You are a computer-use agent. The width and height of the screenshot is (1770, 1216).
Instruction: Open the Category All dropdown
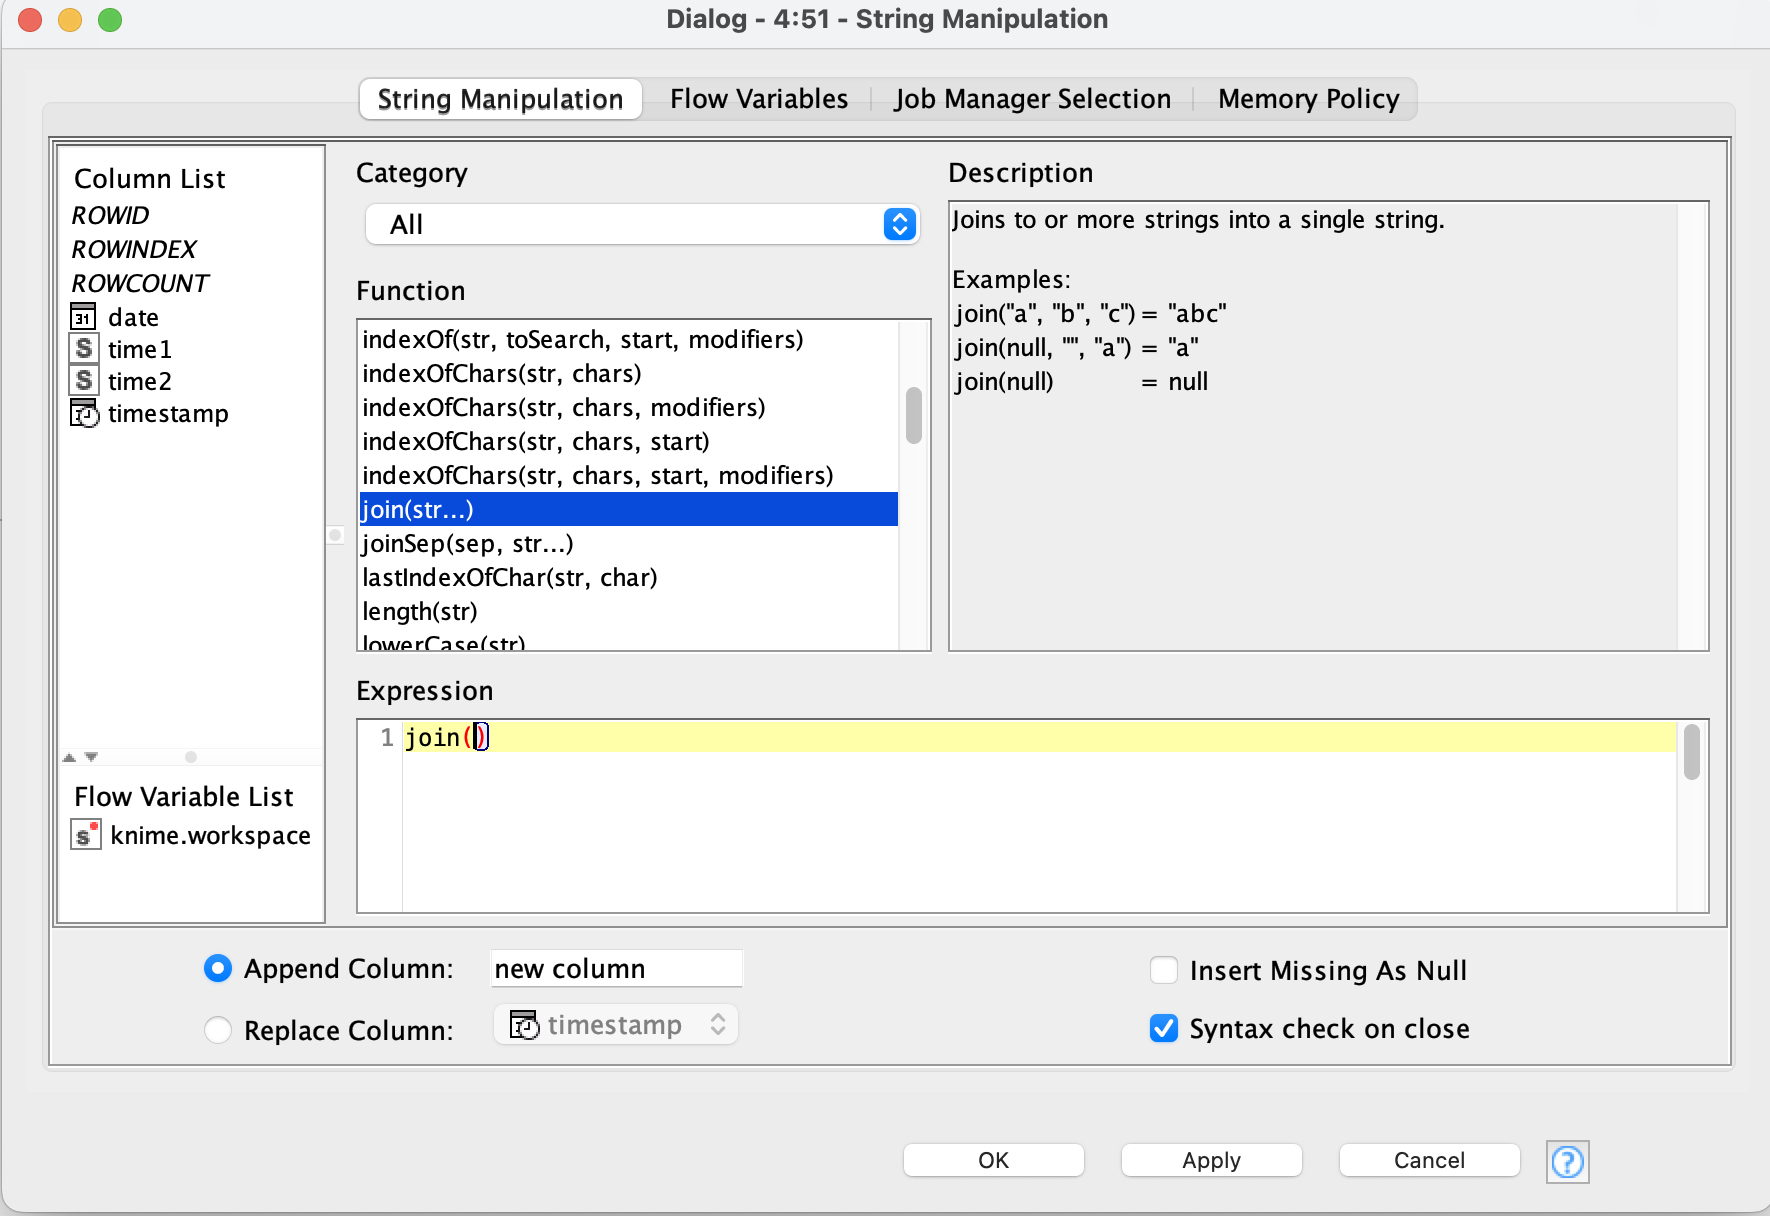642,224
